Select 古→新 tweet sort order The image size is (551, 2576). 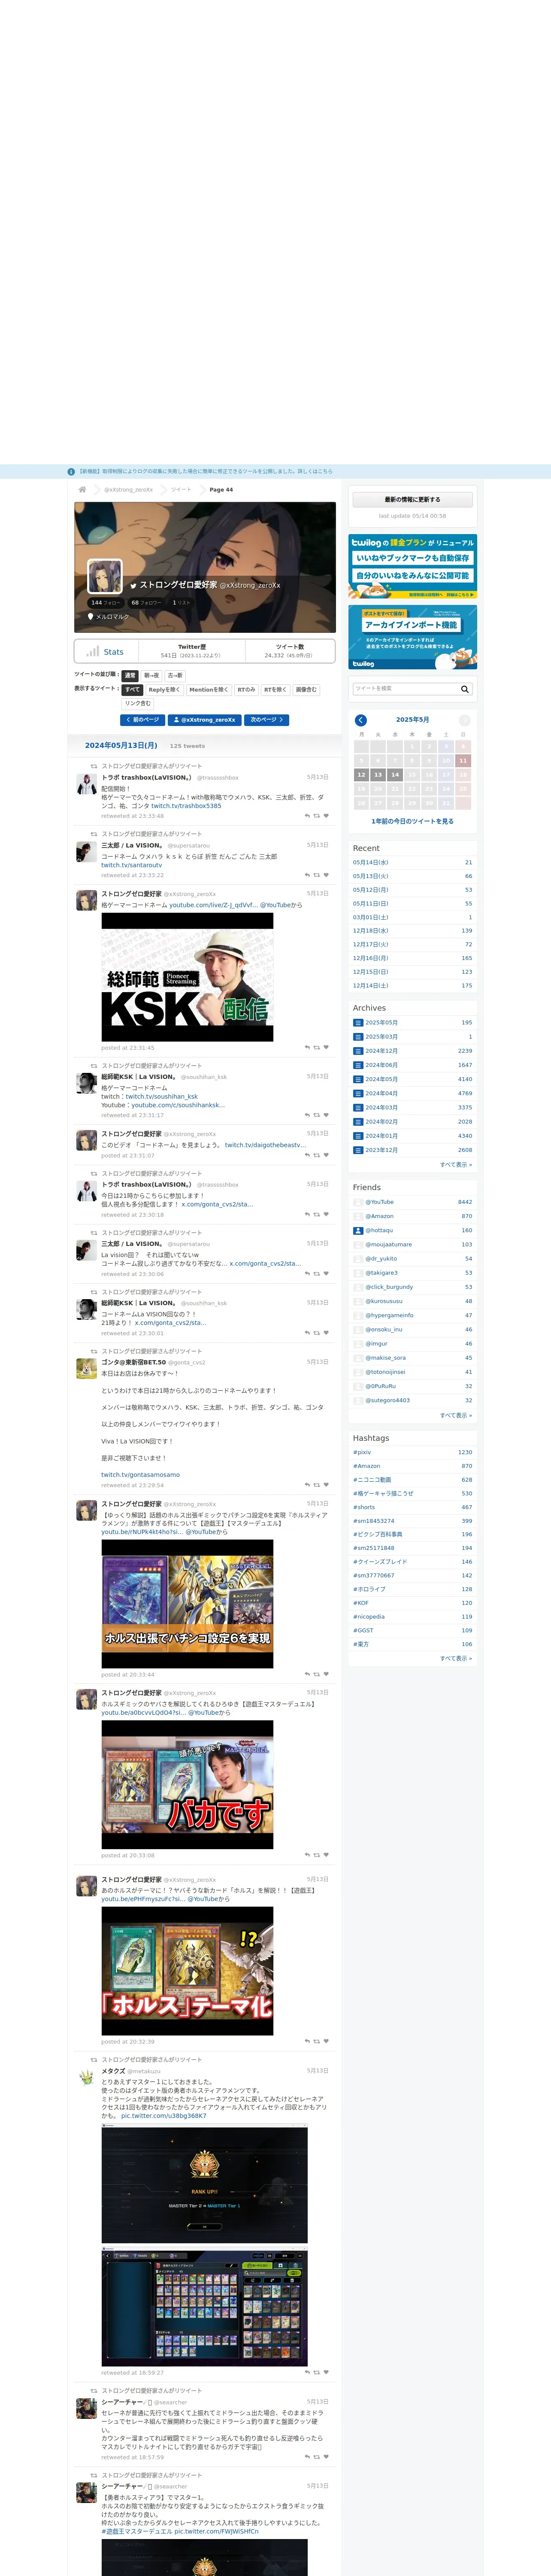tap(175, 676)
